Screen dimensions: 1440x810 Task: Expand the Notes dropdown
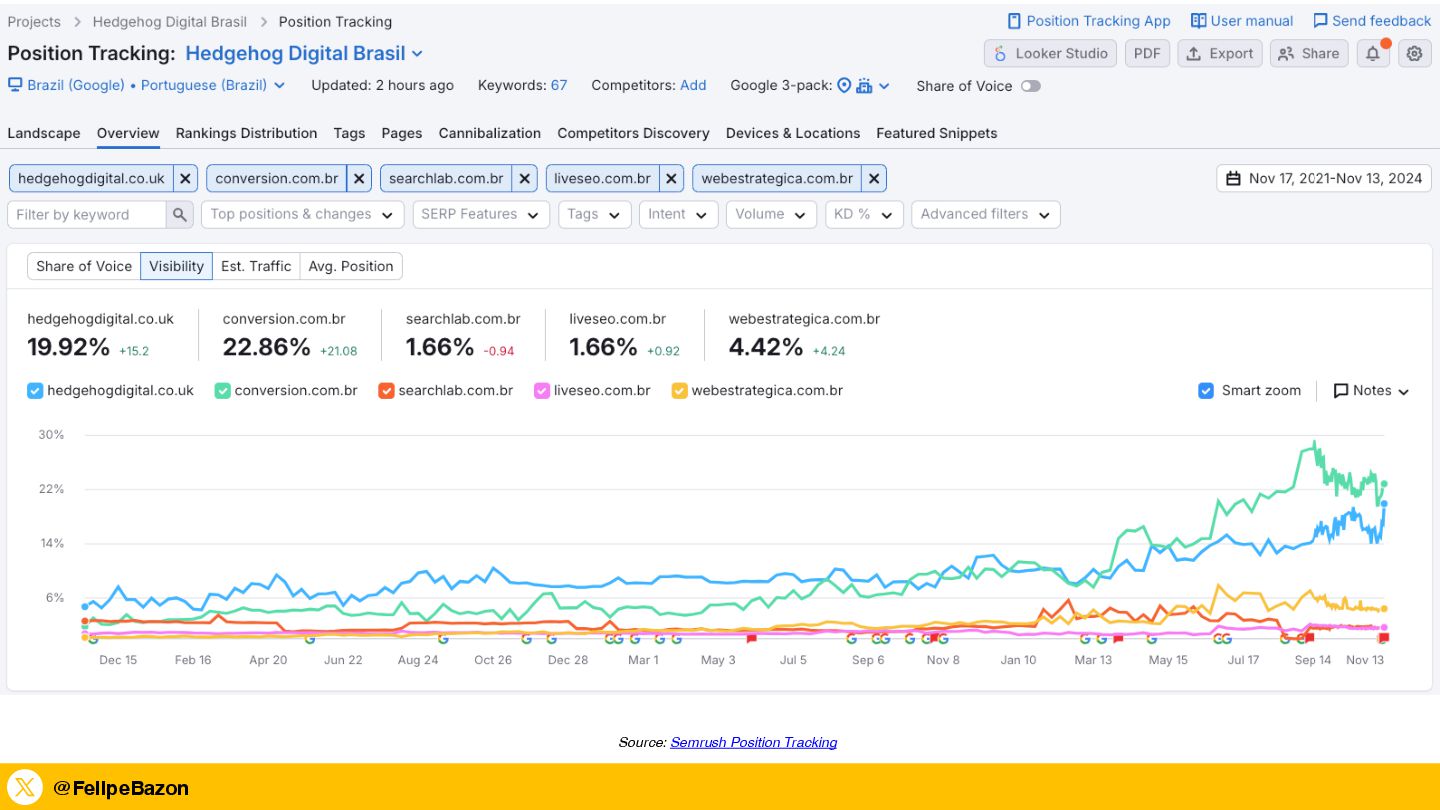pyautogui.click(x=1371, y=391)
